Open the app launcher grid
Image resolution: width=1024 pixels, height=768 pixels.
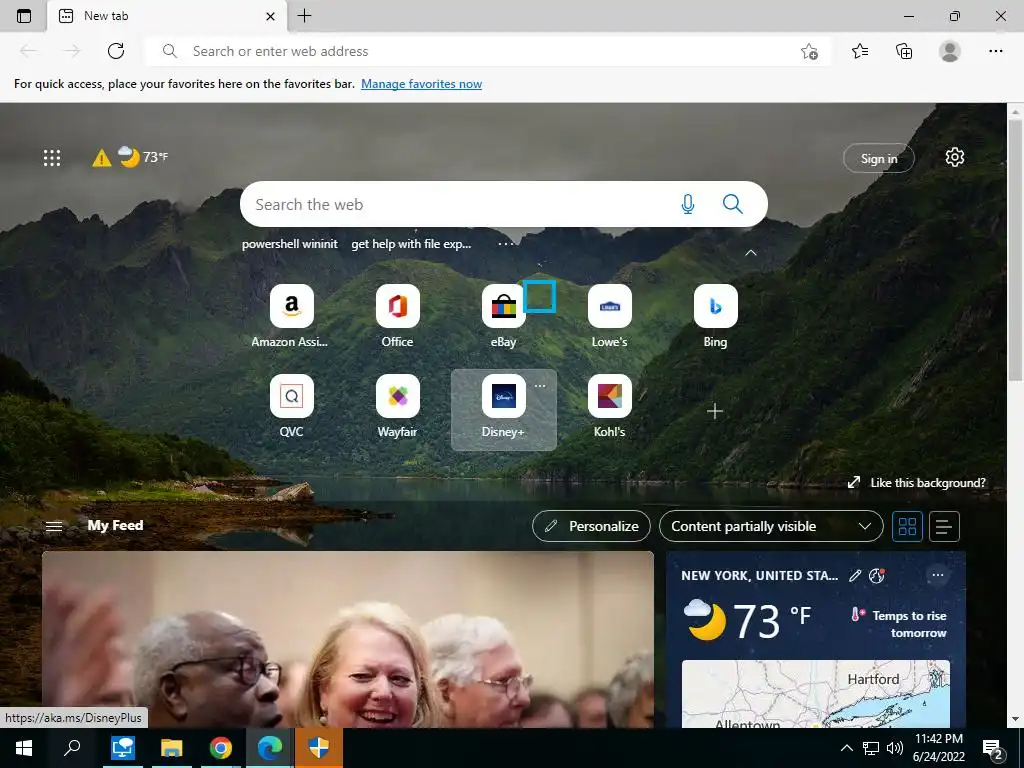click(52, 157)
